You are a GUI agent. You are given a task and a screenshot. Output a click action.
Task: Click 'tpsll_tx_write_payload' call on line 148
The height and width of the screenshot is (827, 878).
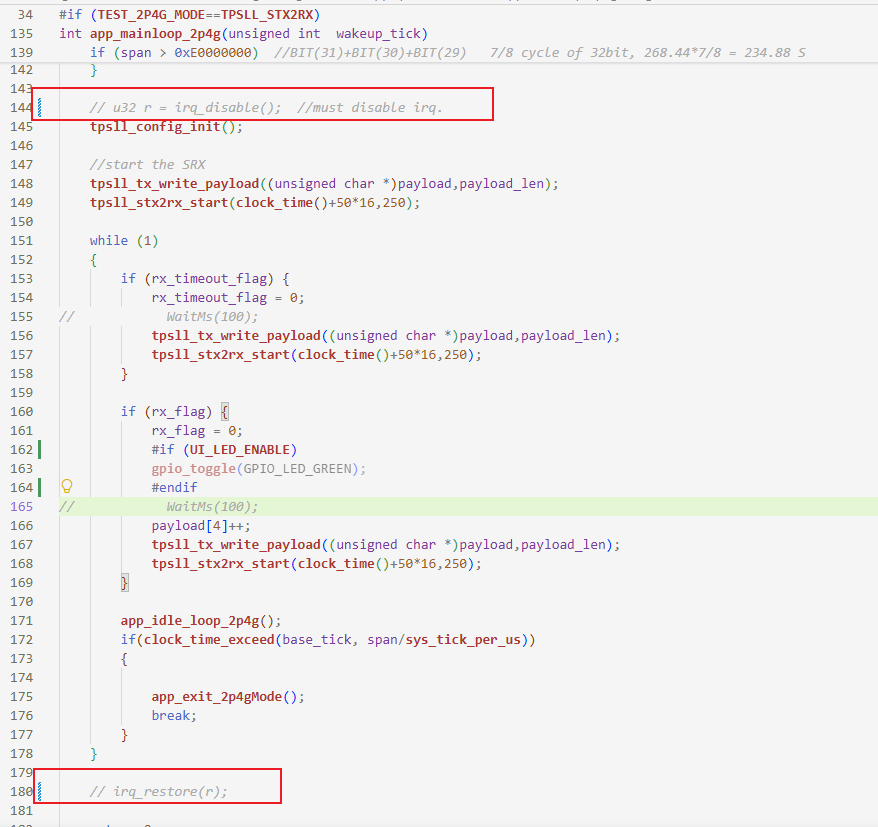pos(324,184)
